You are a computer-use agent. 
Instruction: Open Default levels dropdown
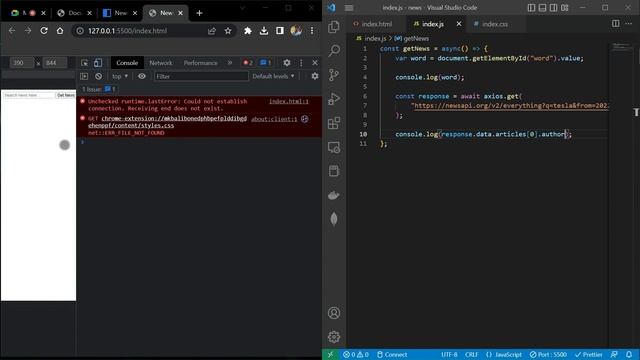click(x=273, y=76)
